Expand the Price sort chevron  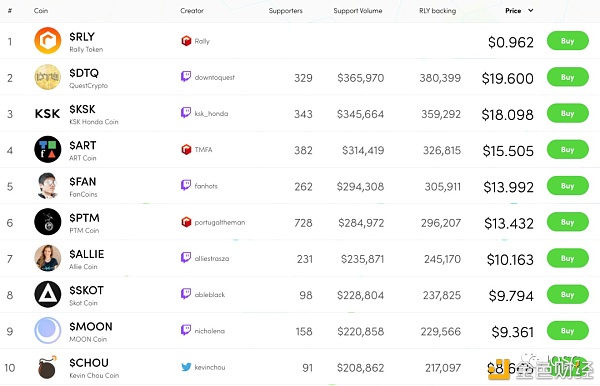tap(530, 11)
